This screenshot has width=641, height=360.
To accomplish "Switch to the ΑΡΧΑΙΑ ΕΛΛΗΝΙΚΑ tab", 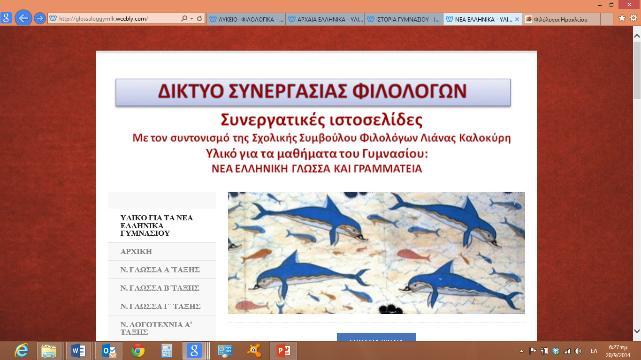I will pos(325,19).
